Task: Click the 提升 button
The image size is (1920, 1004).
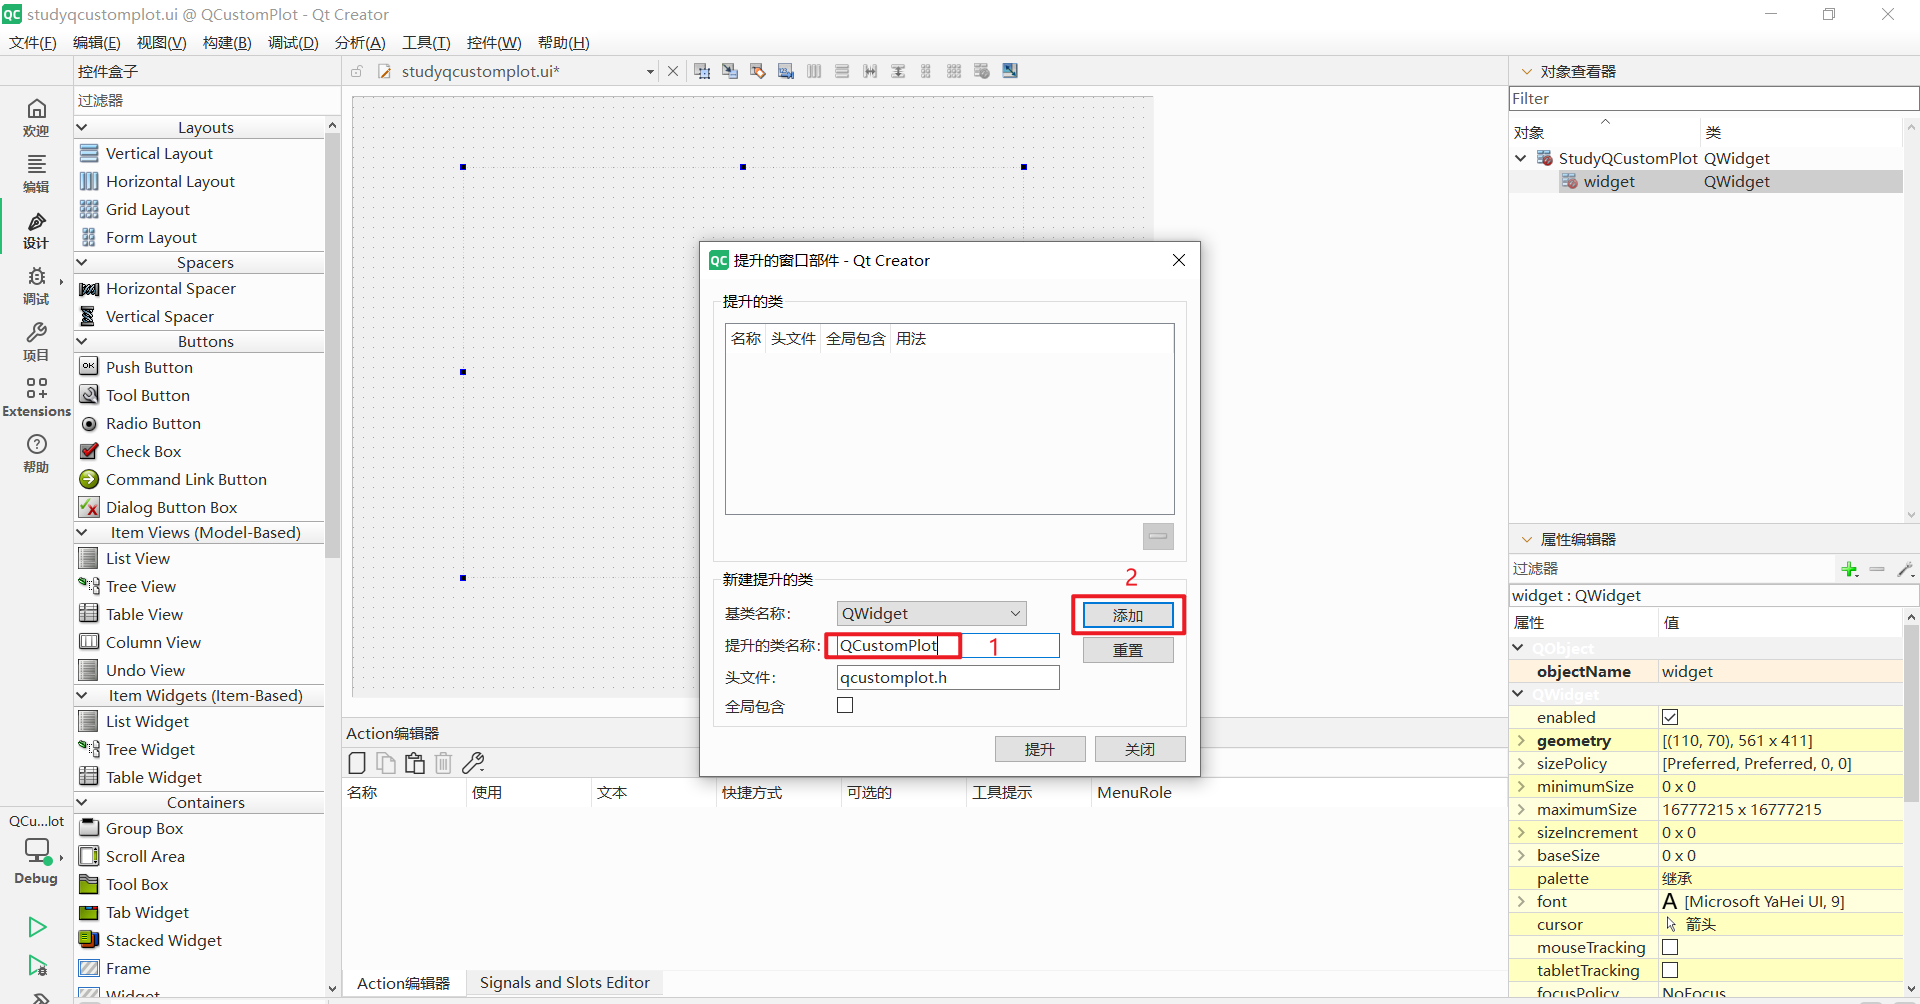Action: point(1040,749)
